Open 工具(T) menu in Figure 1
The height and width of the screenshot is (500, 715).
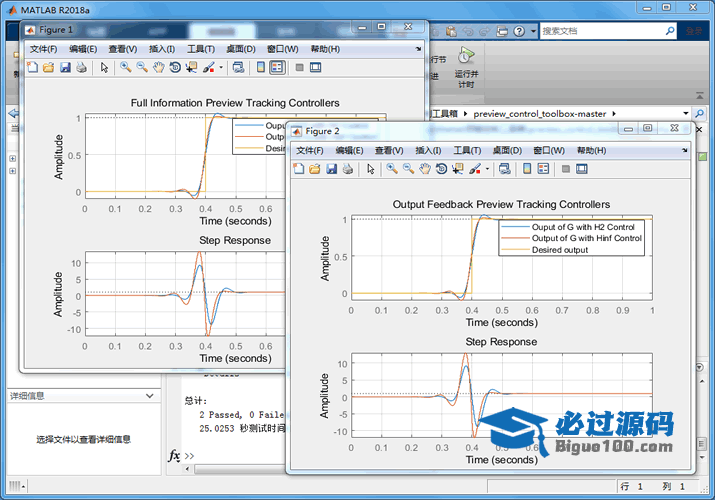click(201, 49)
